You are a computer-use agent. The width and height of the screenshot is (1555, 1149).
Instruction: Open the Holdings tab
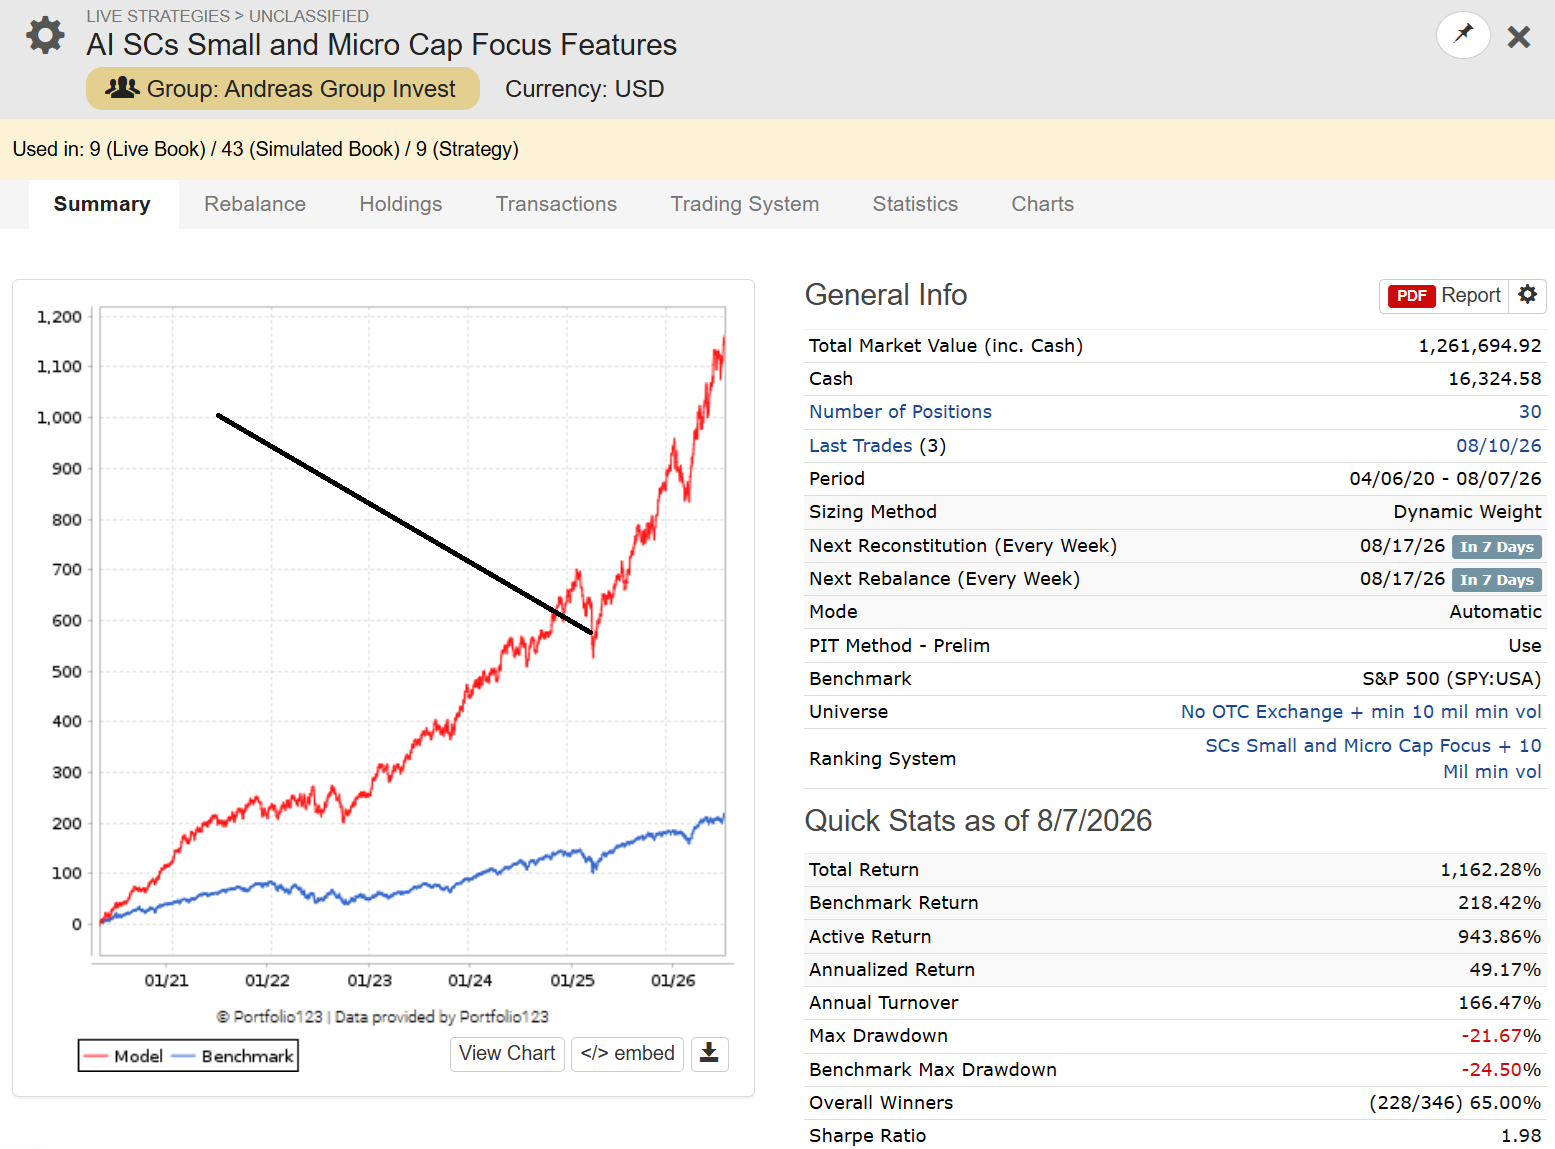pyautogui.click(x=401, y=204)
